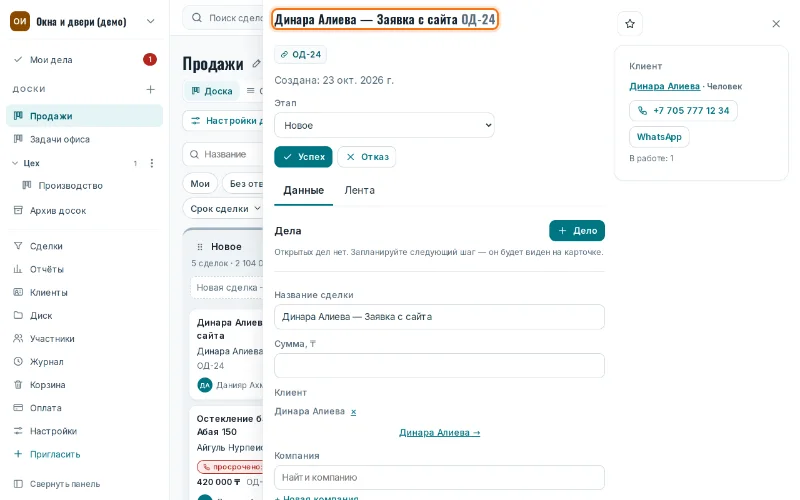
Task: Open Динара Алиева link in Клиент card
Action: (664, 86)
